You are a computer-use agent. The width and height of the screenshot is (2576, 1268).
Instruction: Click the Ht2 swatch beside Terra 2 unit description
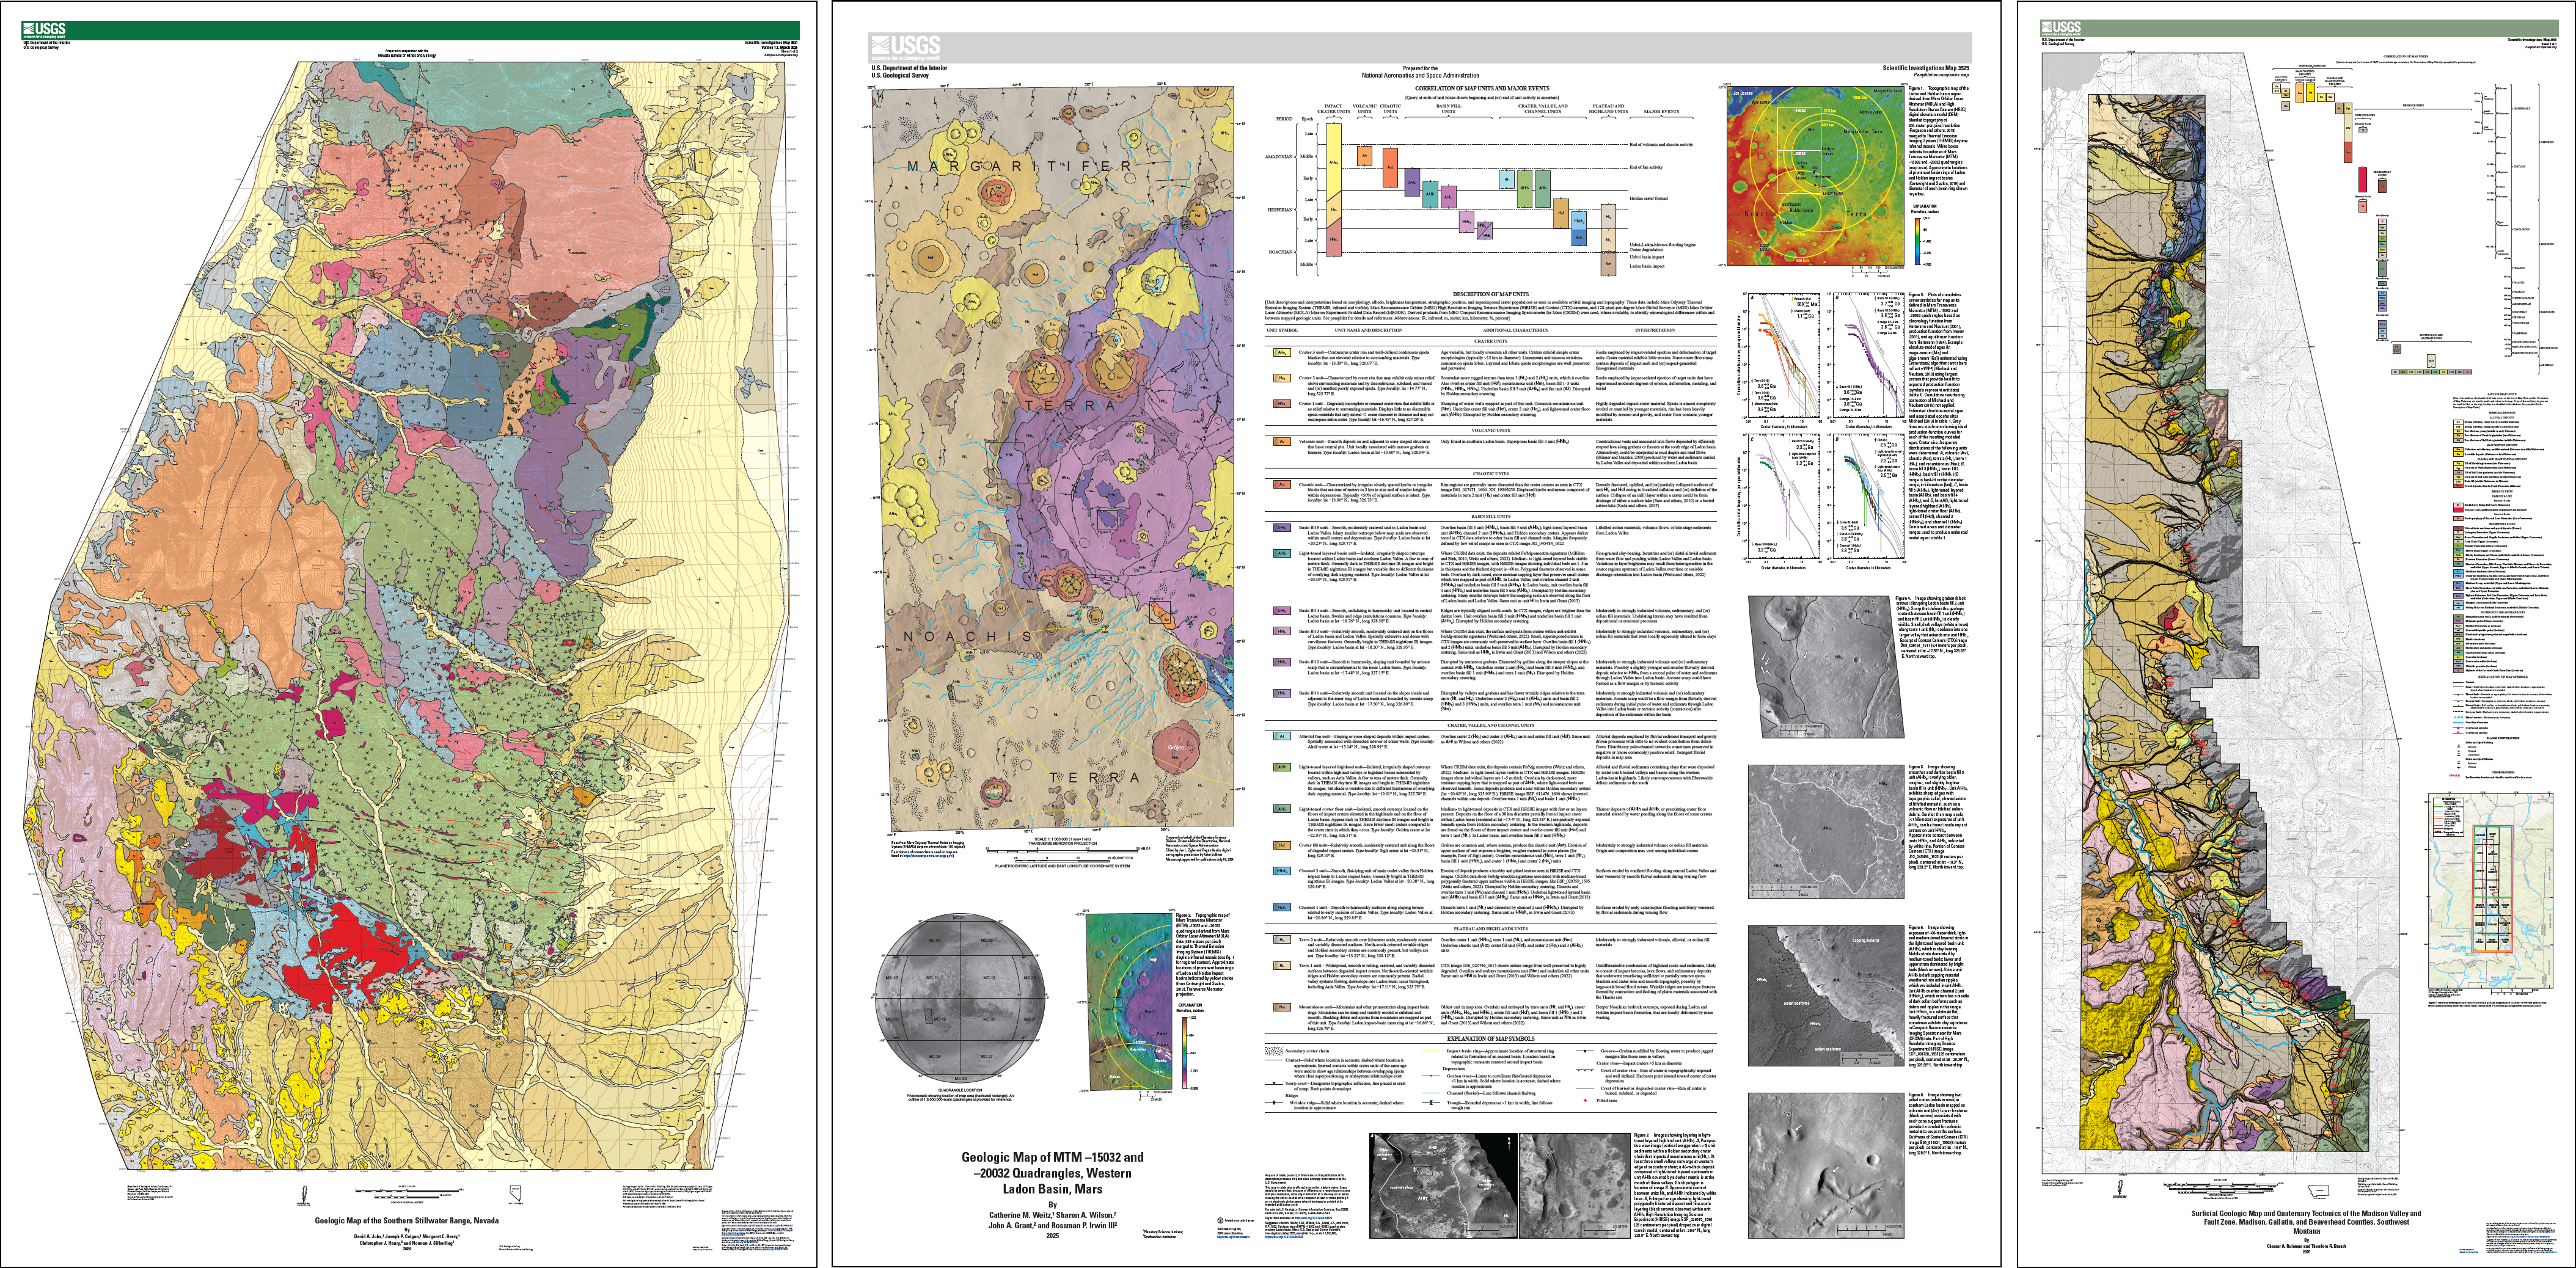pyautogui.click(x=1282, y=940)
